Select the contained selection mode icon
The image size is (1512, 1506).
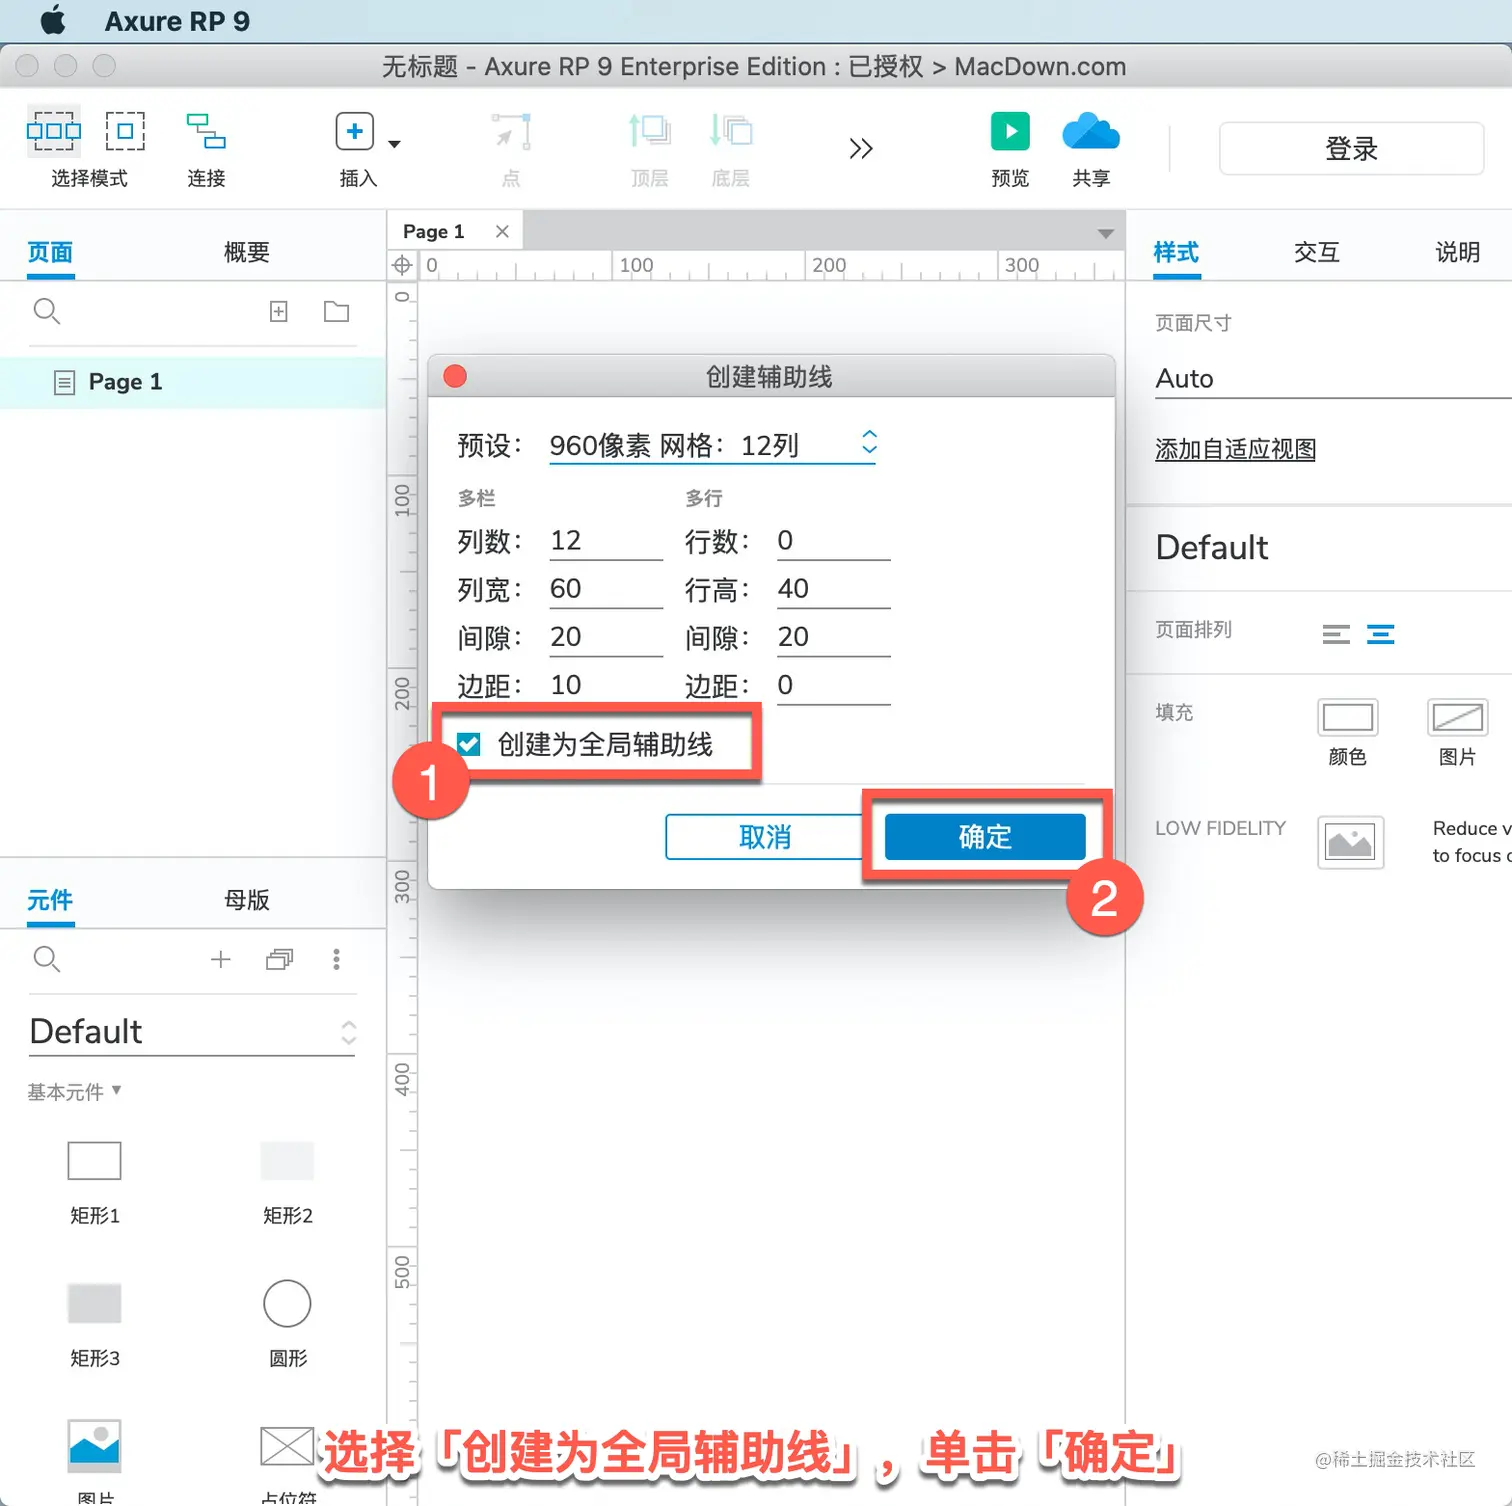pos(125,131)
